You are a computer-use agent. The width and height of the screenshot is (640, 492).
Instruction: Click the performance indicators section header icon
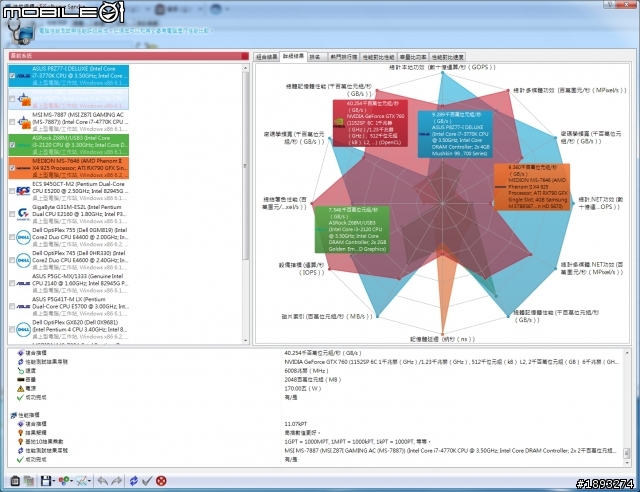pyautogui.click(x=13, y=415)
